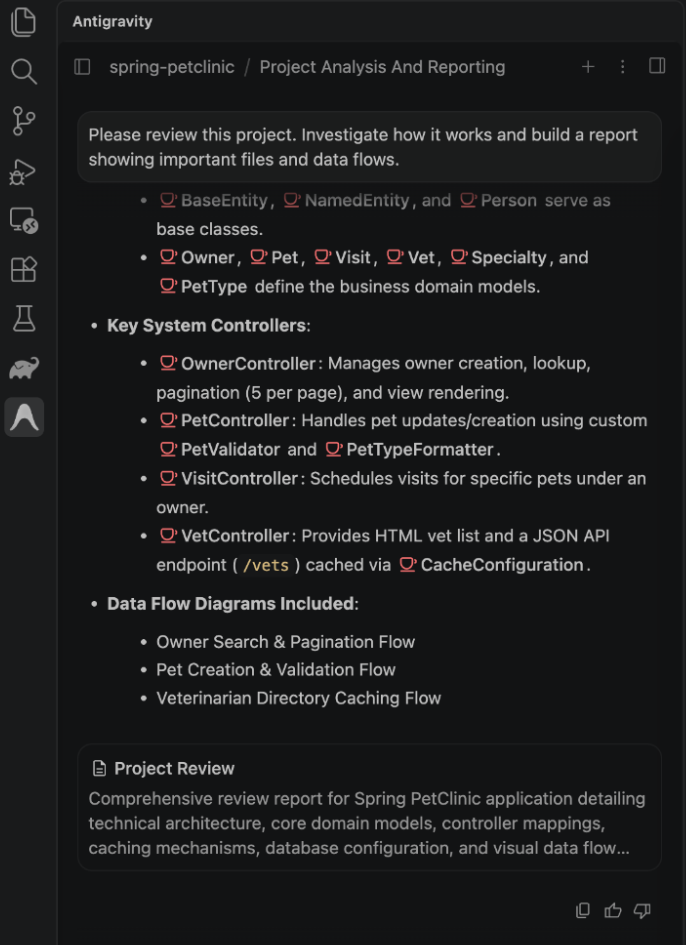Open the Specialty class link
686x945 pixels.
(498, 257)
